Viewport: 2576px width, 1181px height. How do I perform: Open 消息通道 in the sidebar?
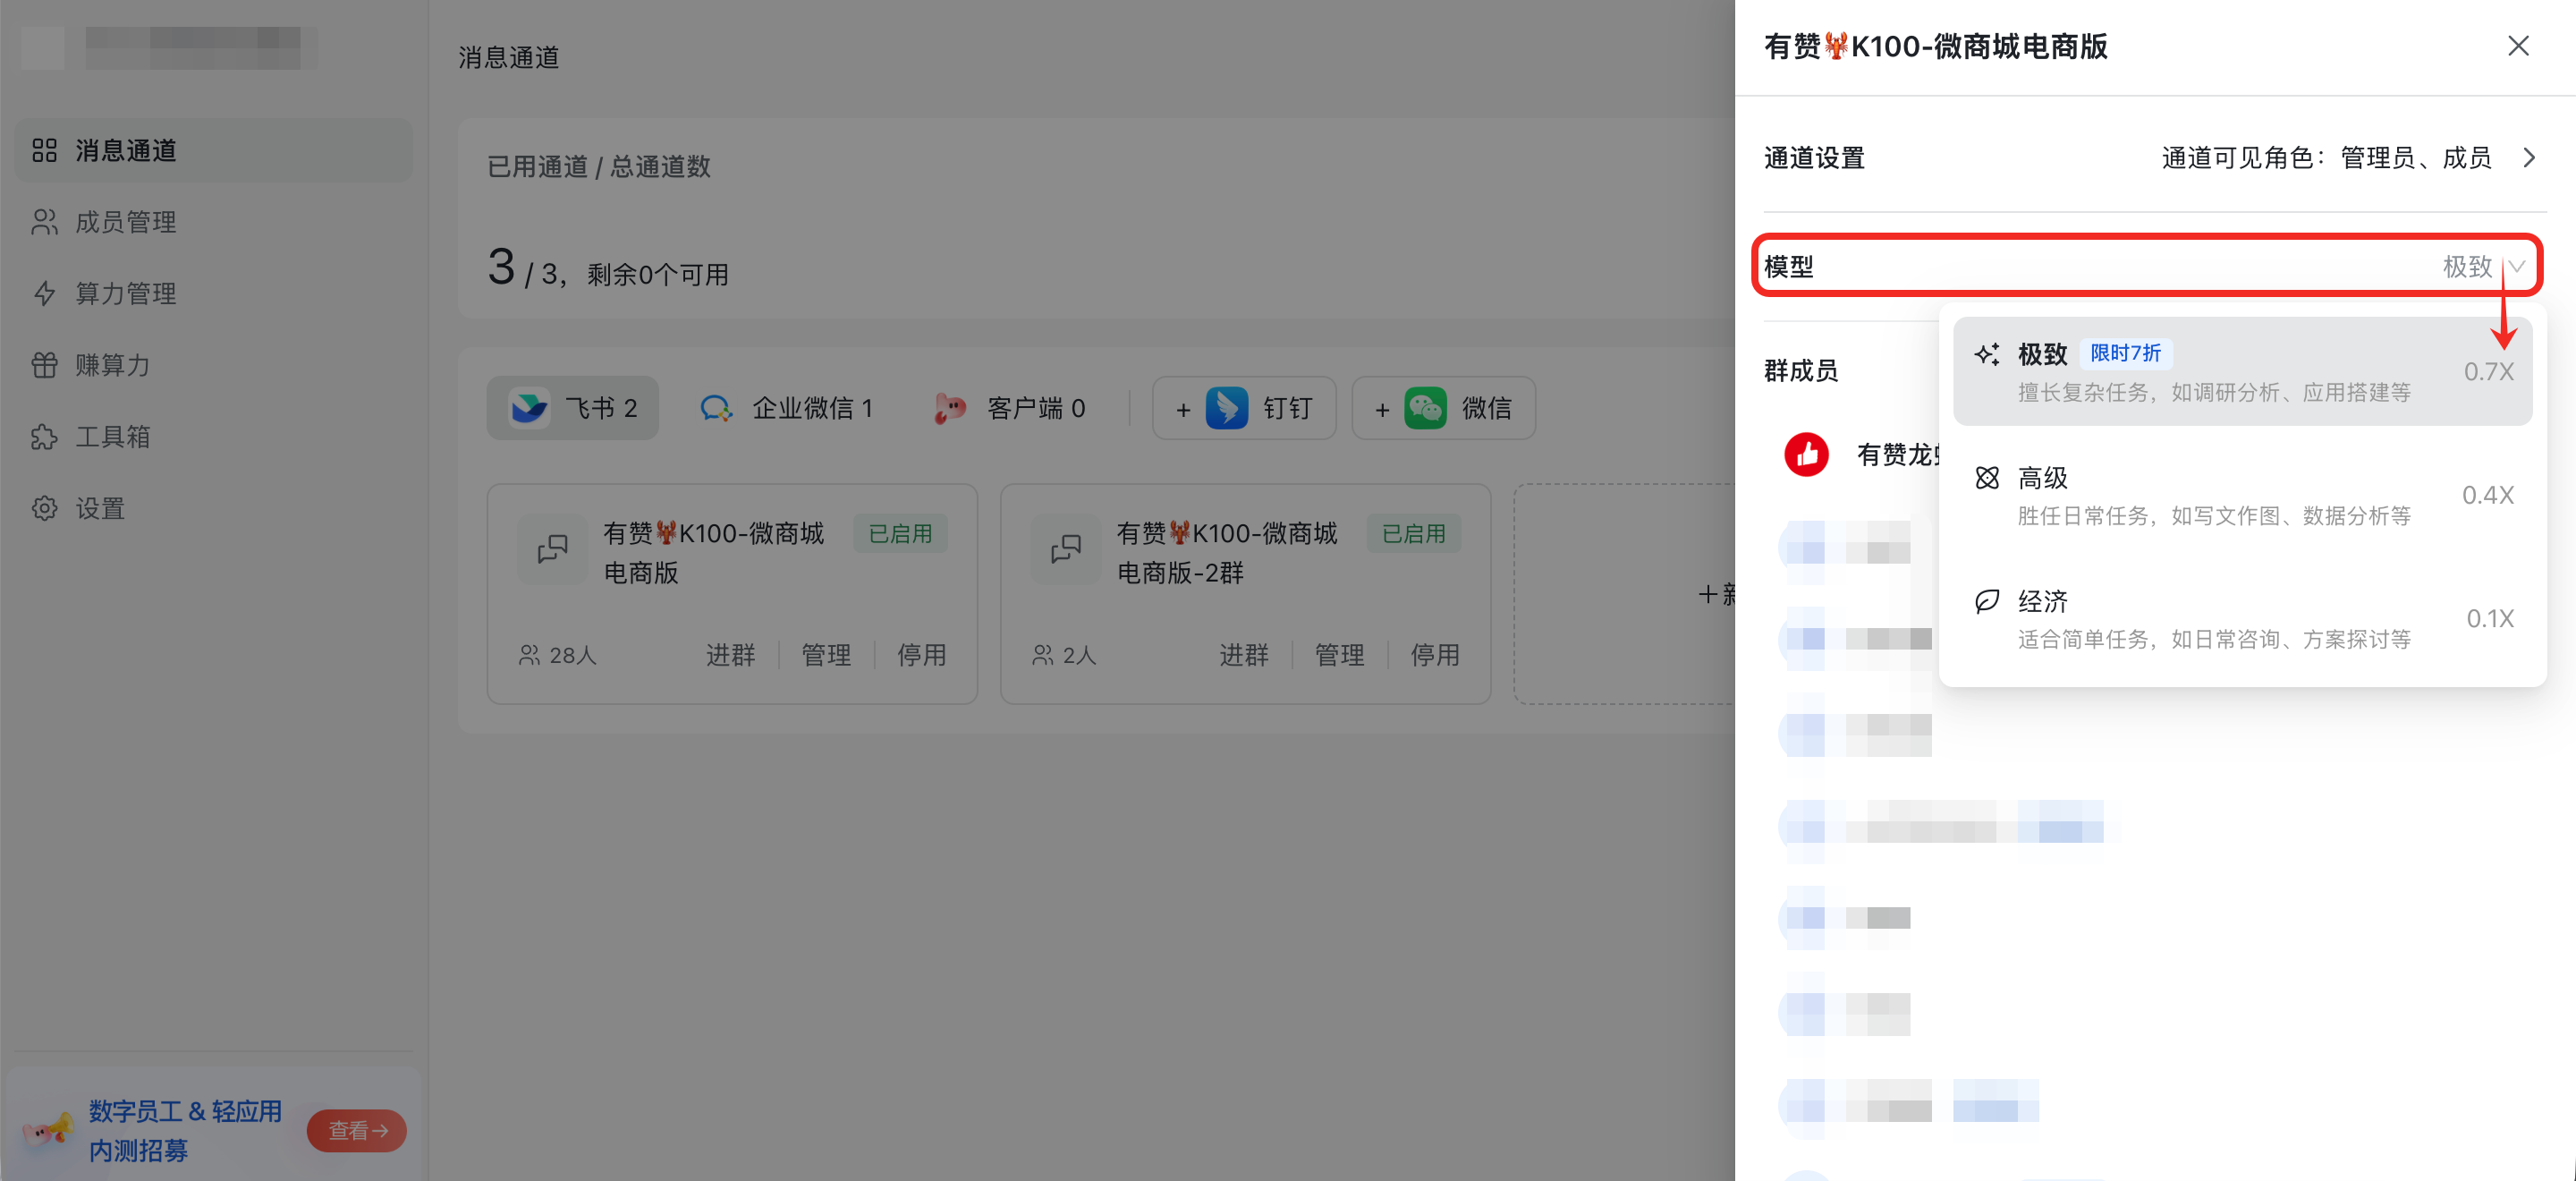click(x=213, y=150)
